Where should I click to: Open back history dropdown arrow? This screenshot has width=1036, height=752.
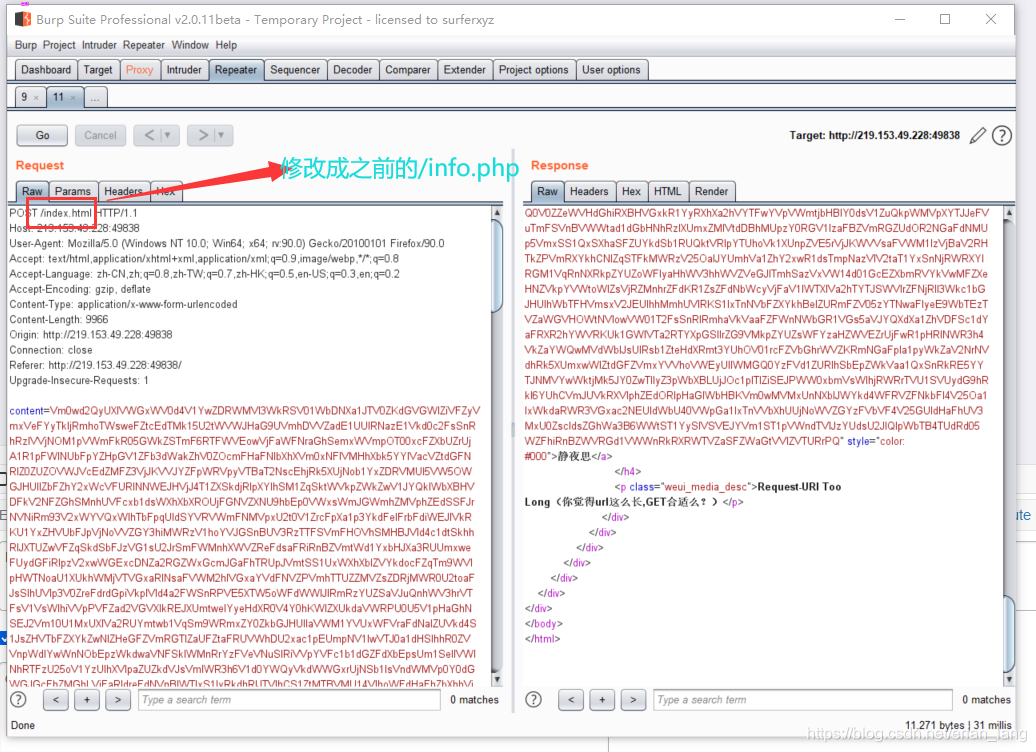168,135
